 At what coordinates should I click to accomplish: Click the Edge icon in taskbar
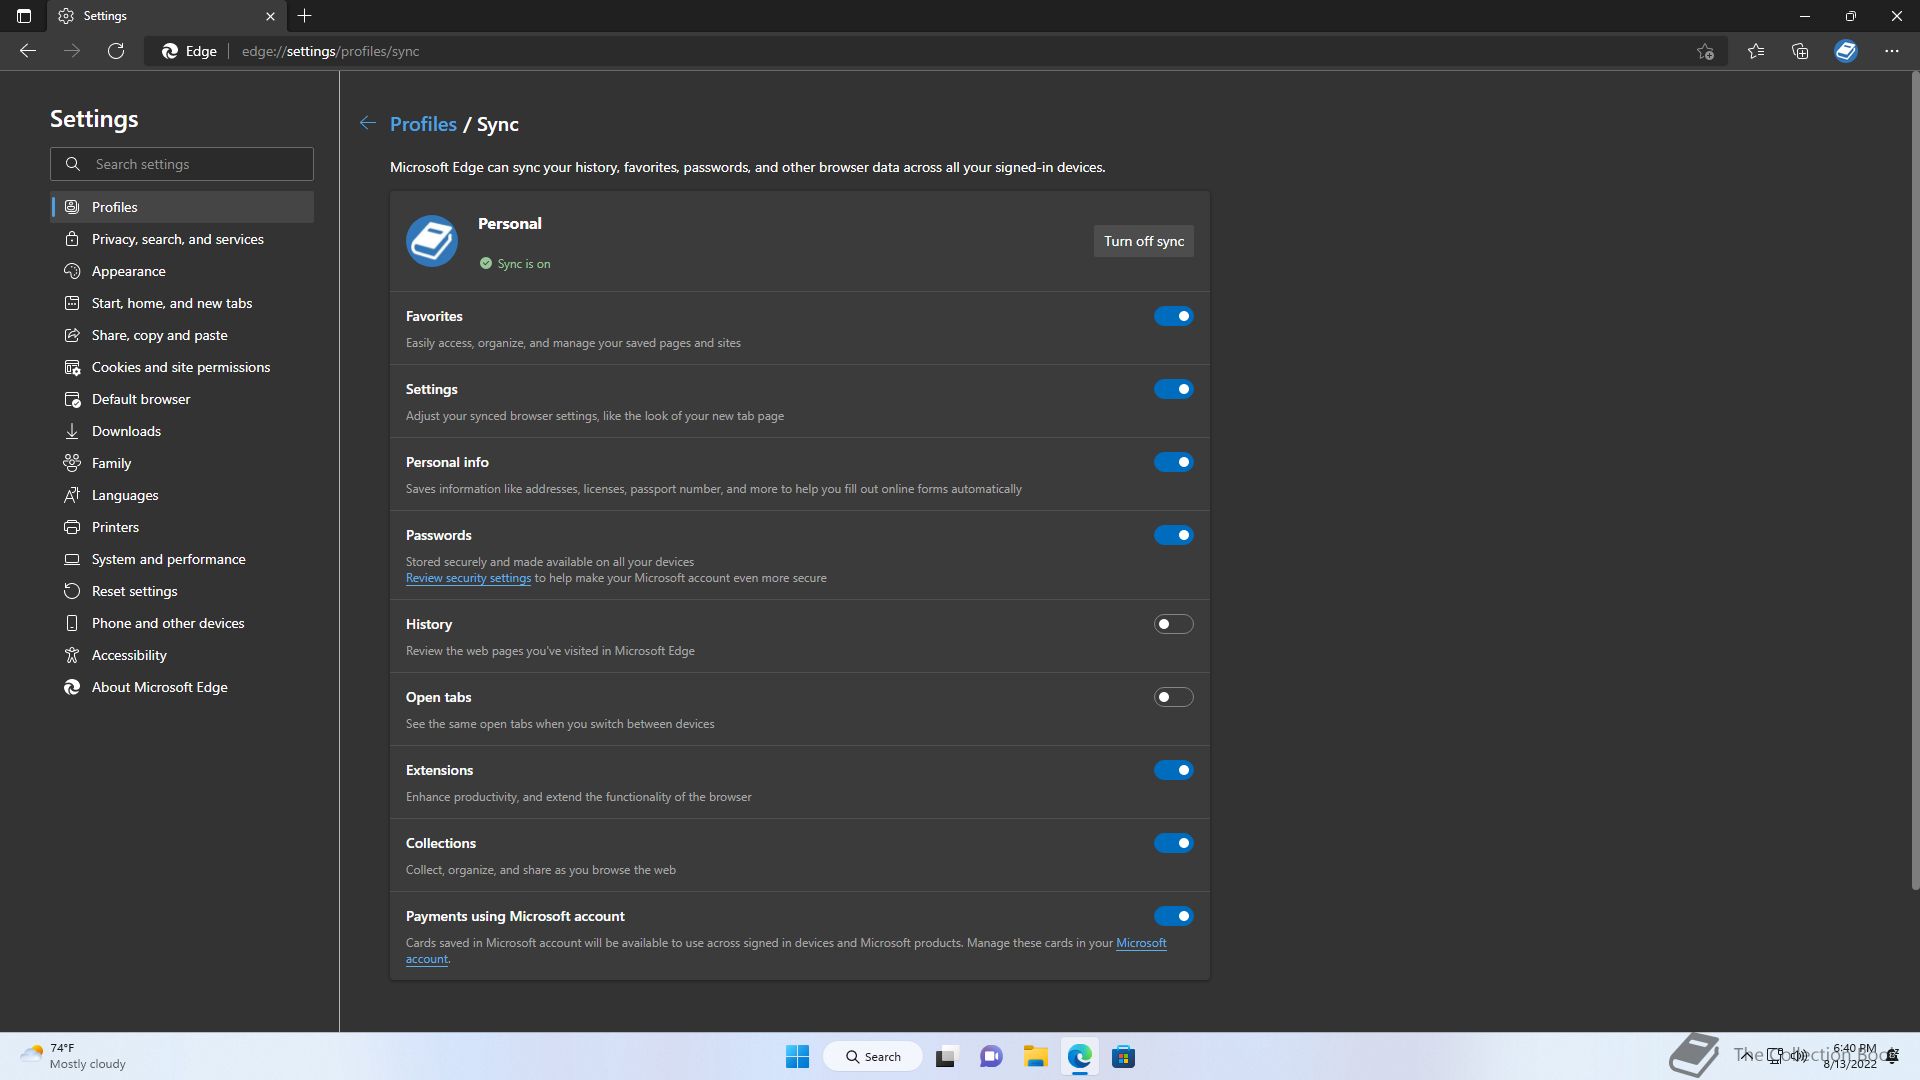click(1080, 1056)
